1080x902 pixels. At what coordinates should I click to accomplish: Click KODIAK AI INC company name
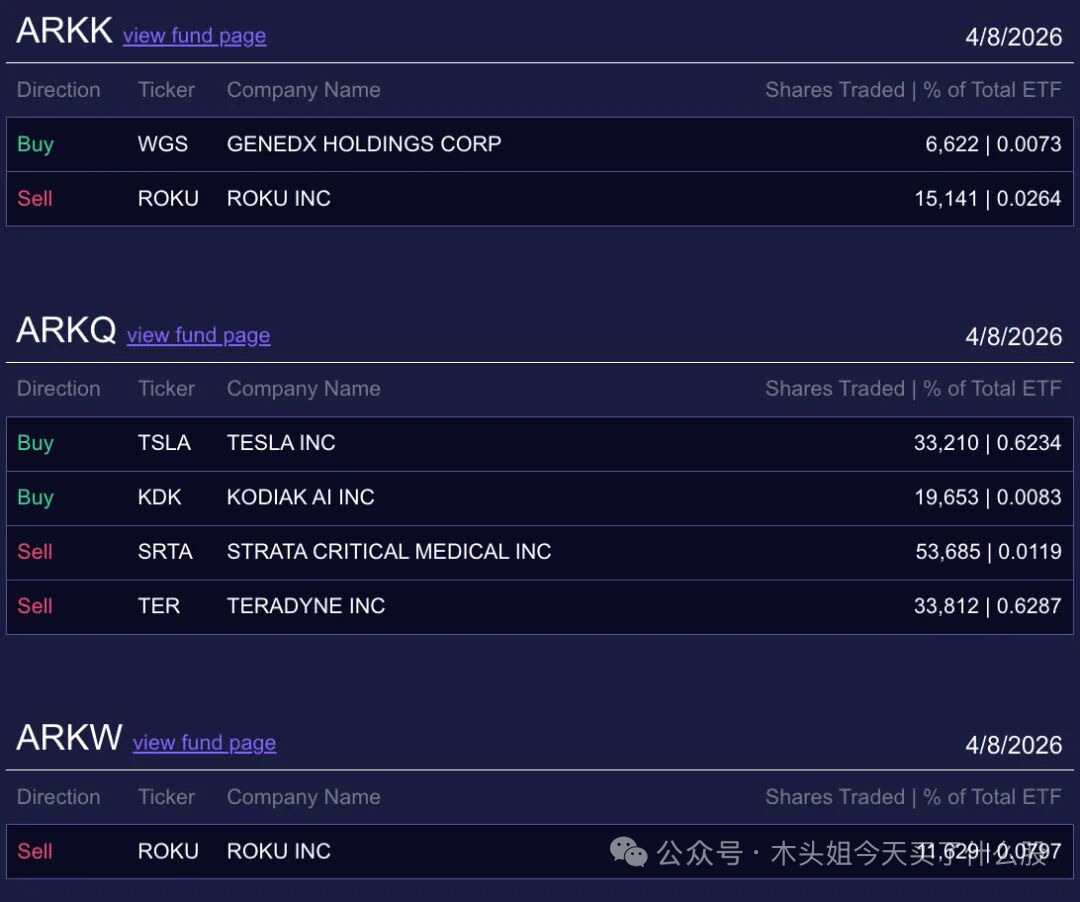pos(300,496)
